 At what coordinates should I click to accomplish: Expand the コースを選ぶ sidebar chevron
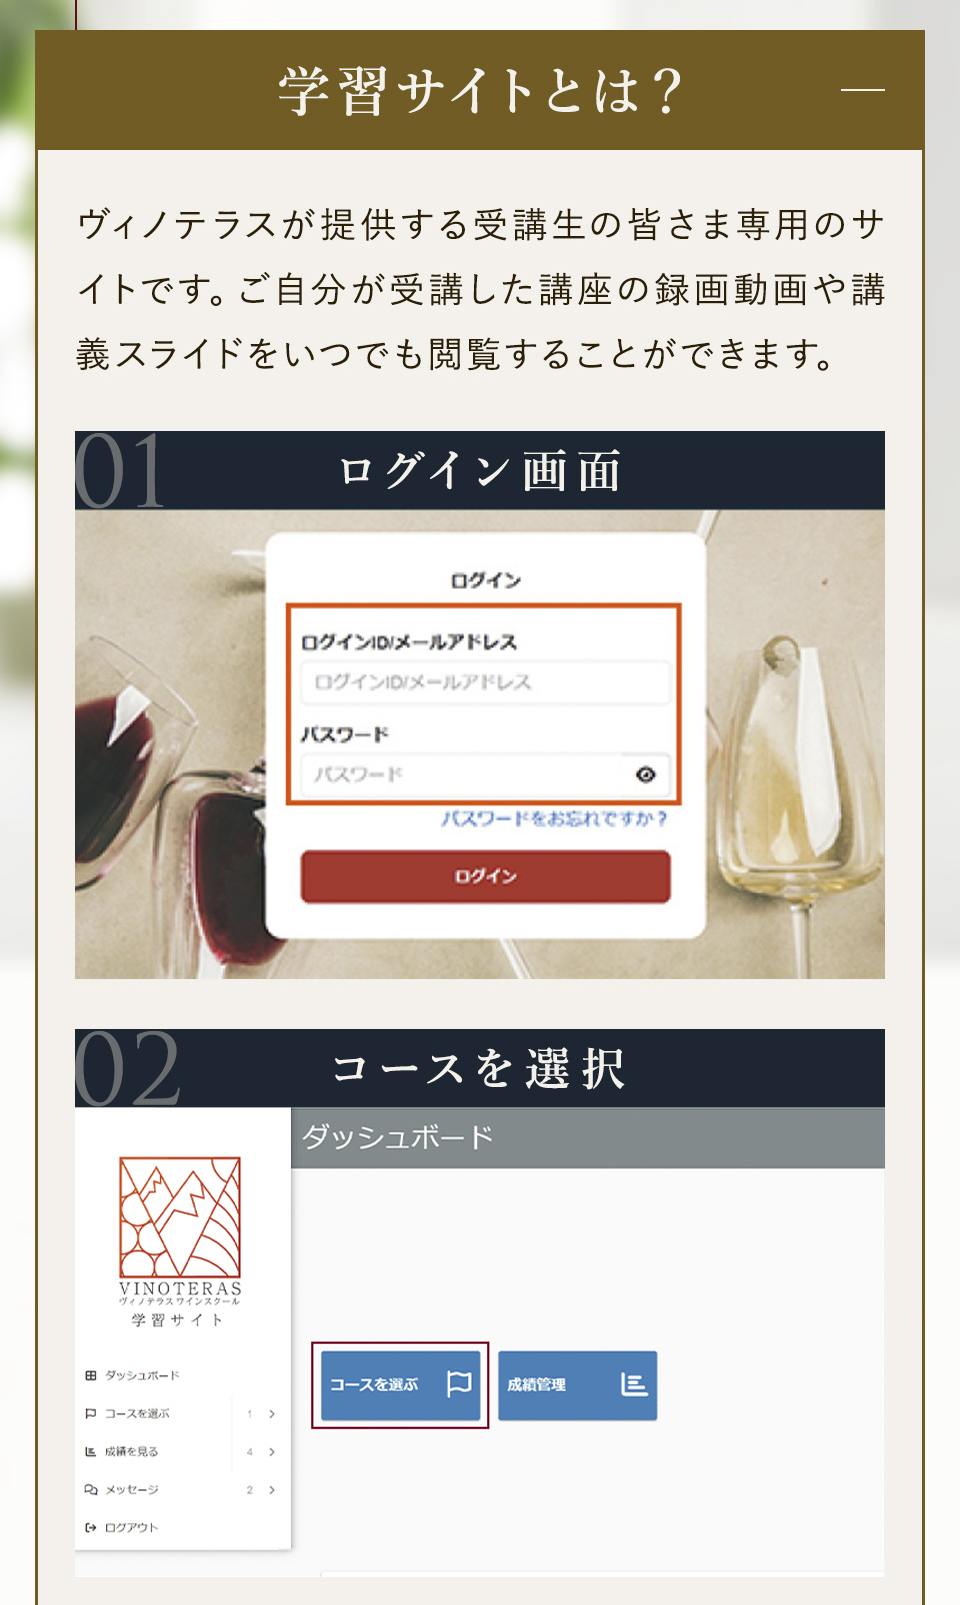click(x=272, y=1413)
